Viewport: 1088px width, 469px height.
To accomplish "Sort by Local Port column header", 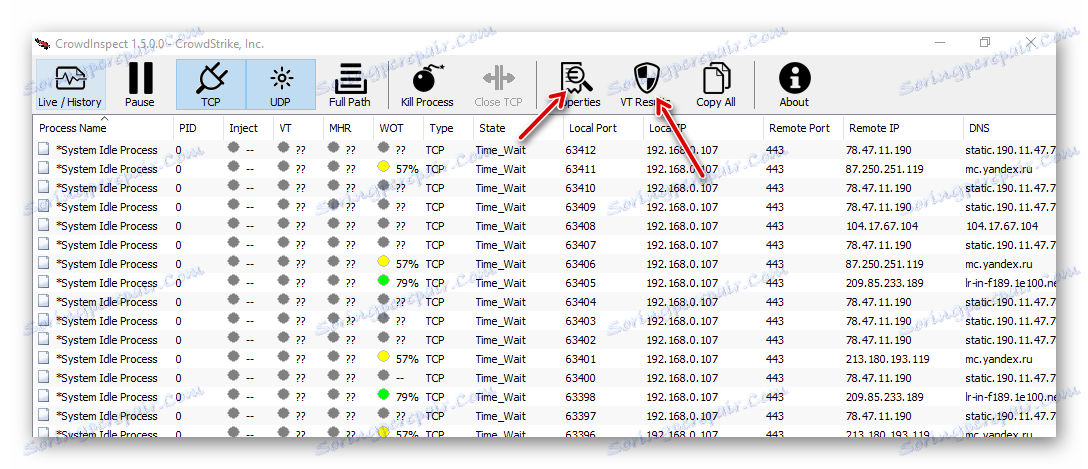I will (604, 128).
